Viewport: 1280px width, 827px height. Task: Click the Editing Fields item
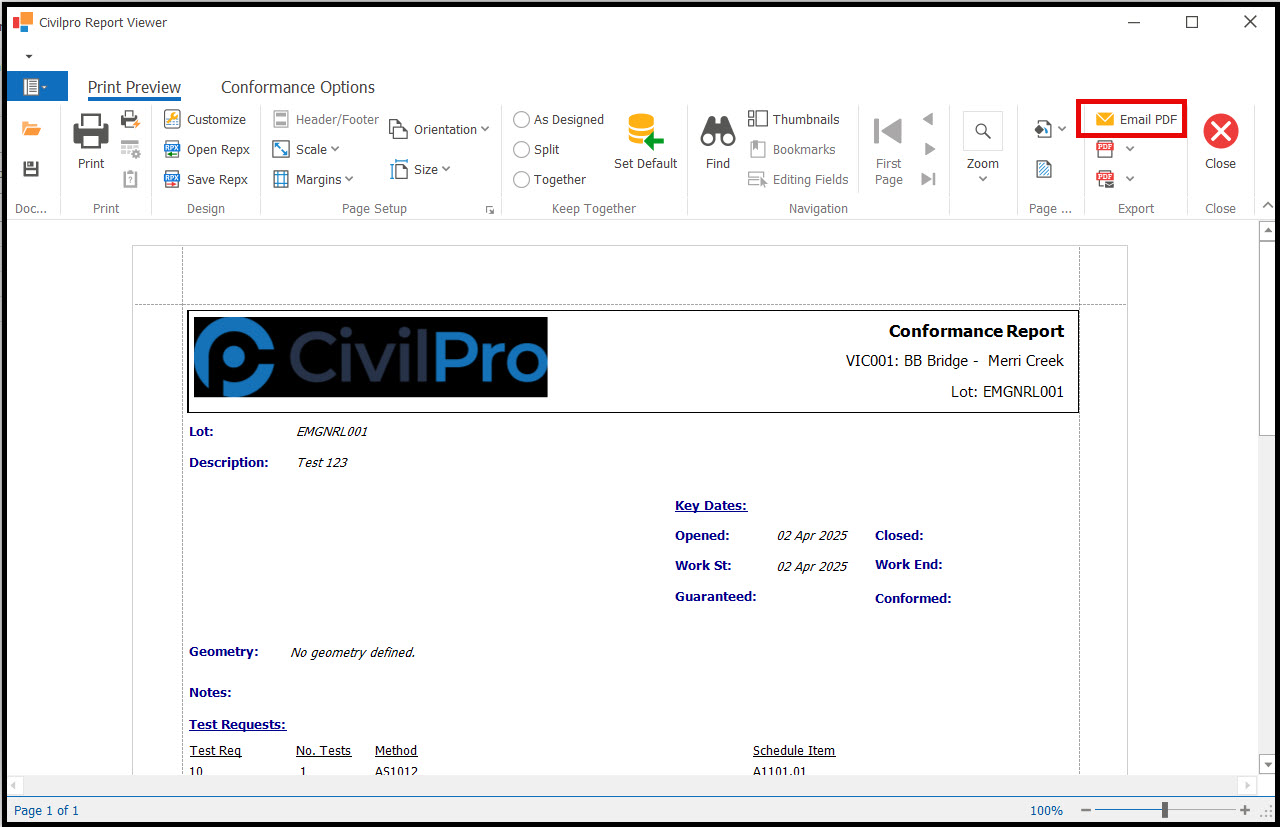coord(798,179)
